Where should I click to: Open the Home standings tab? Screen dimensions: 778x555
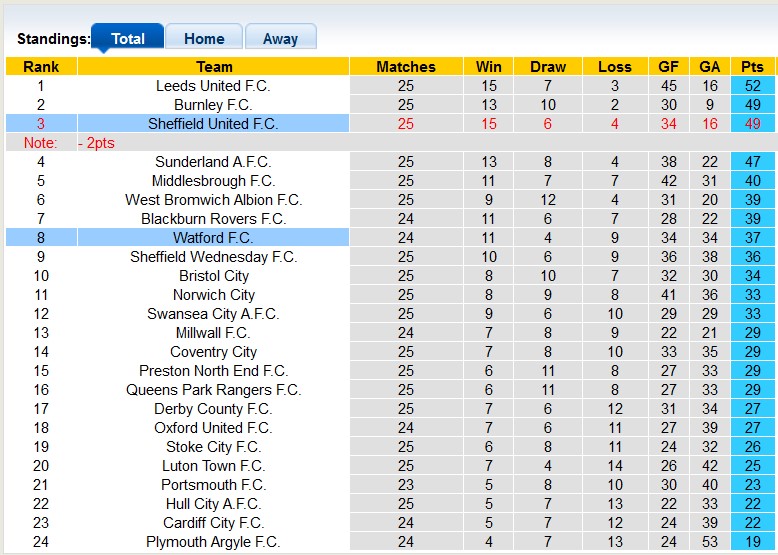point(204,39)
